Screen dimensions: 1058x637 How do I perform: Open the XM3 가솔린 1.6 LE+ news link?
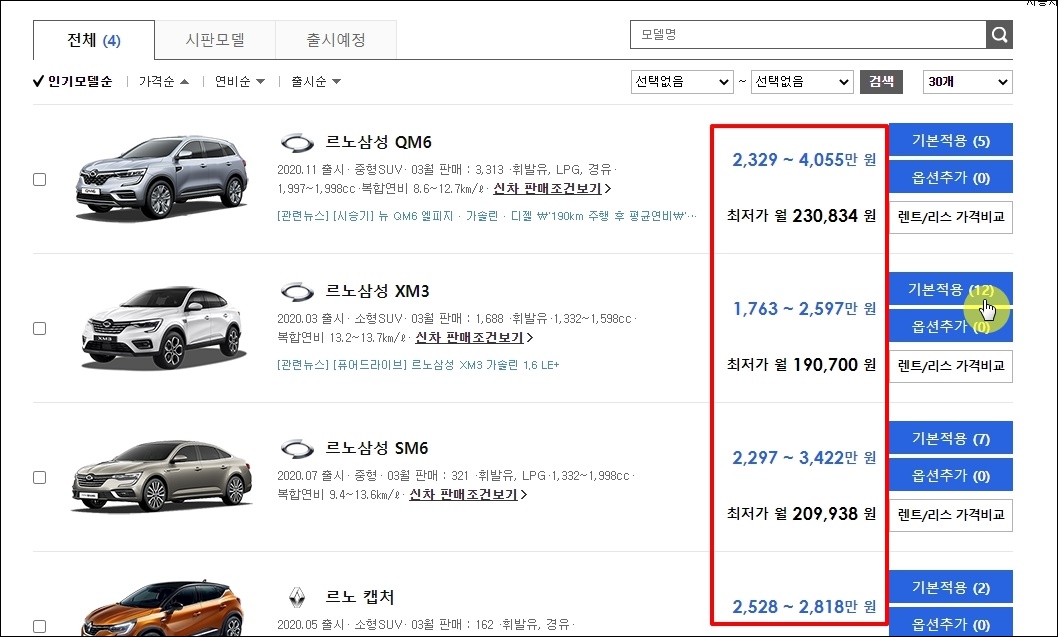point(418,365)
